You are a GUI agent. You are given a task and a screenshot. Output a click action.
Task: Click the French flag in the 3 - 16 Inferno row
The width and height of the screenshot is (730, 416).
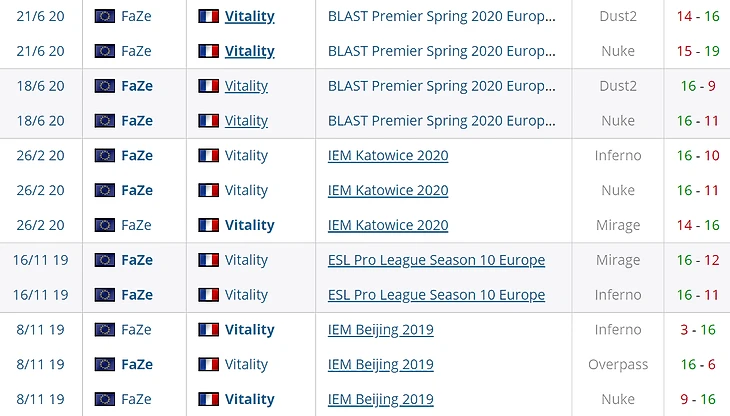coord(208,330)
